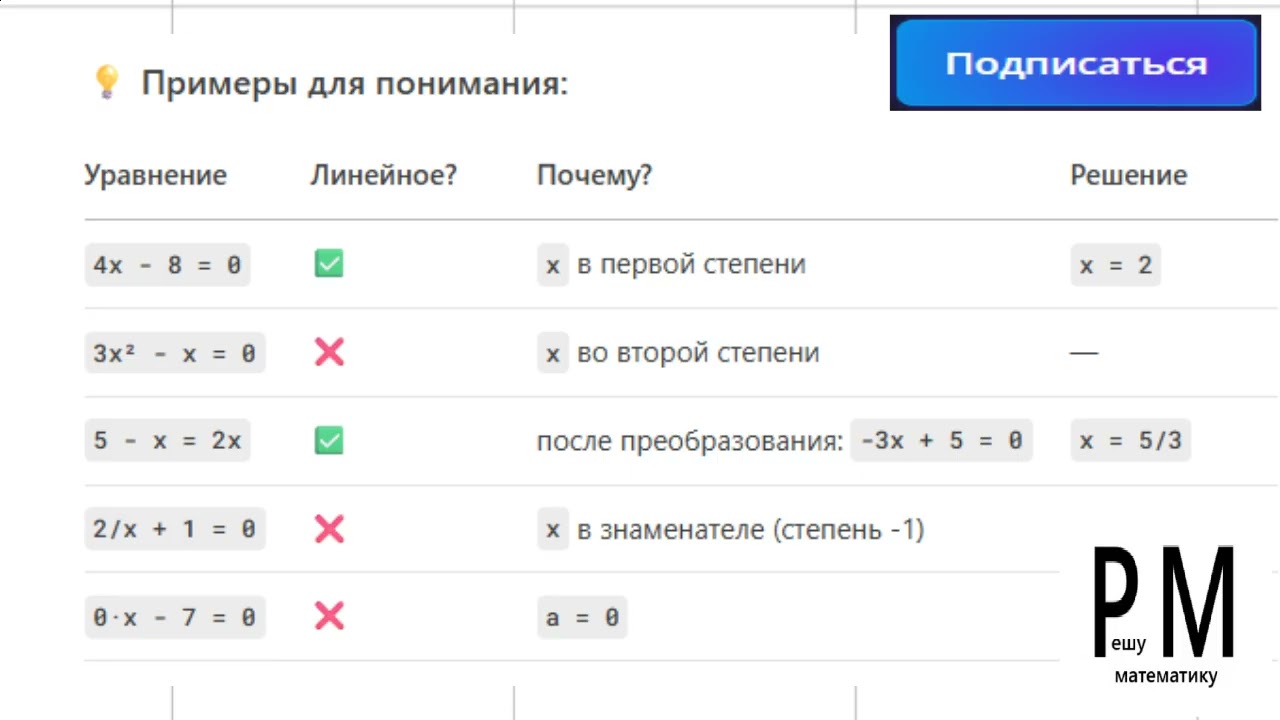This screenshot has width=1280, height=720.
Task: Select the equation 0·x - 7 = 0
Action: [175, 617]
